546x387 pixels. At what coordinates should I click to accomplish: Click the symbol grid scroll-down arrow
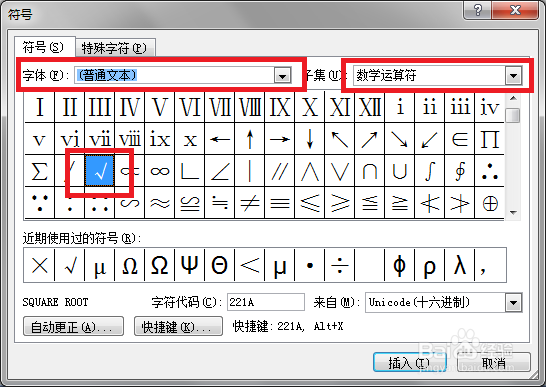513,212
